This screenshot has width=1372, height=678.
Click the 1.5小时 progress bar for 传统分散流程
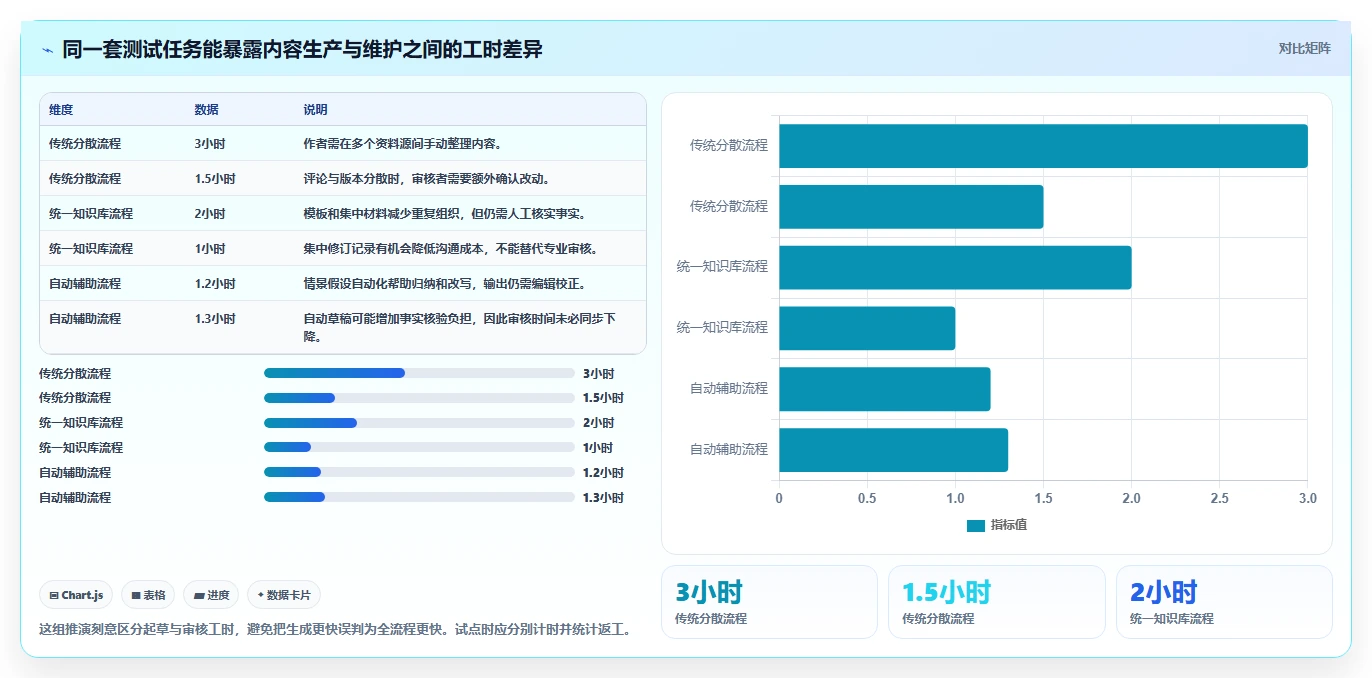pos(419,398)
